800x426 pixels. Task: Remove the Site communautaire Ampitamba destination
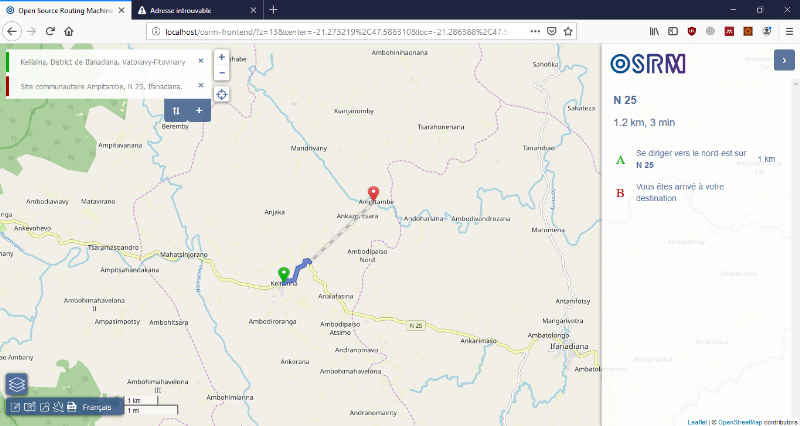(x=201, y=86)
